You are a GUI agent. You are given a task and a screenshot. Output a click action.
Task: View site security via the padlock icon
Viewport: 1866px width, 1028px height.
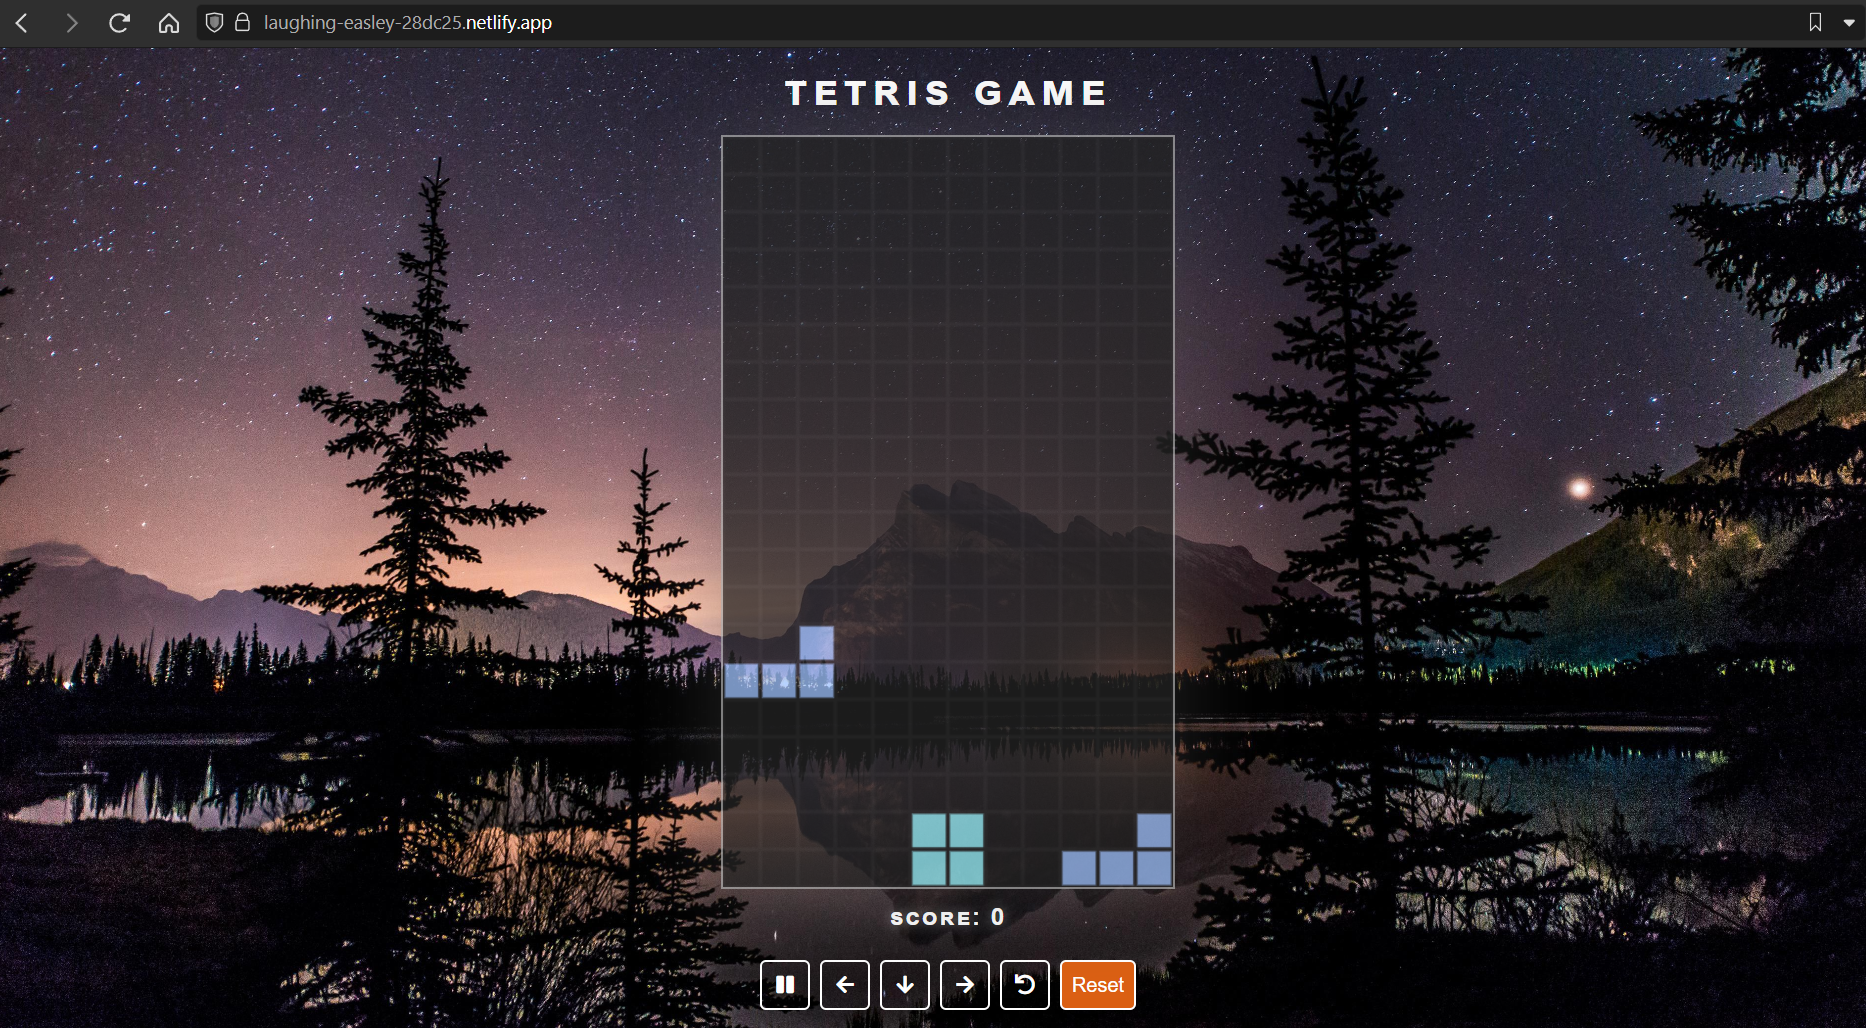click(x=242, y=22)
